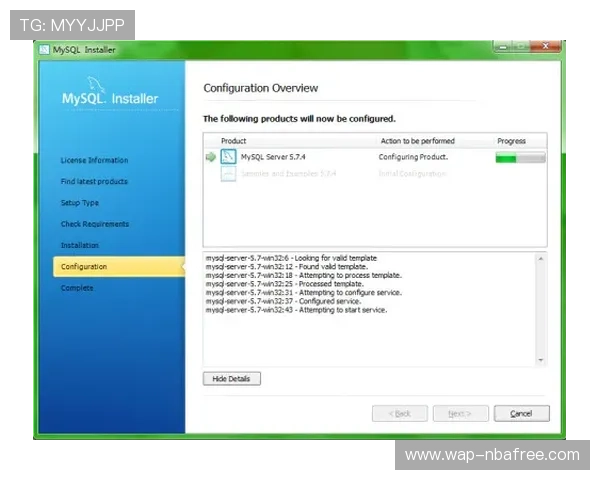600x480 pixels.
Task: Click 'The following products will now be configured.' text
Action: point(299,119)
